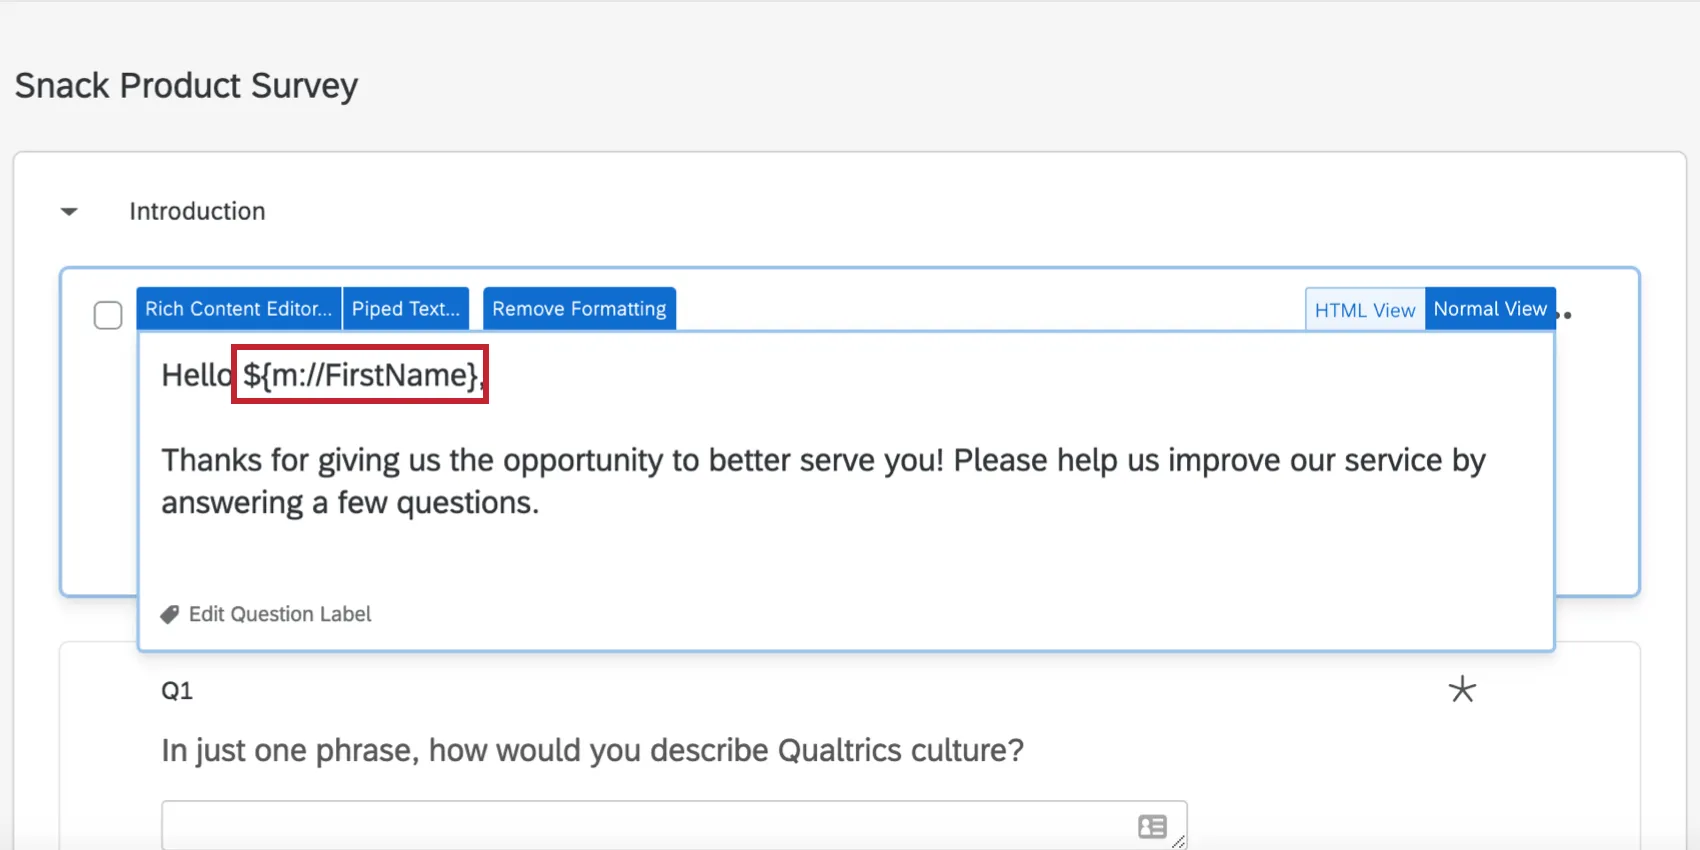Viewport: 1700px width, 850px height.
Task: Click the Introduction block name
Action: [197, 212]
